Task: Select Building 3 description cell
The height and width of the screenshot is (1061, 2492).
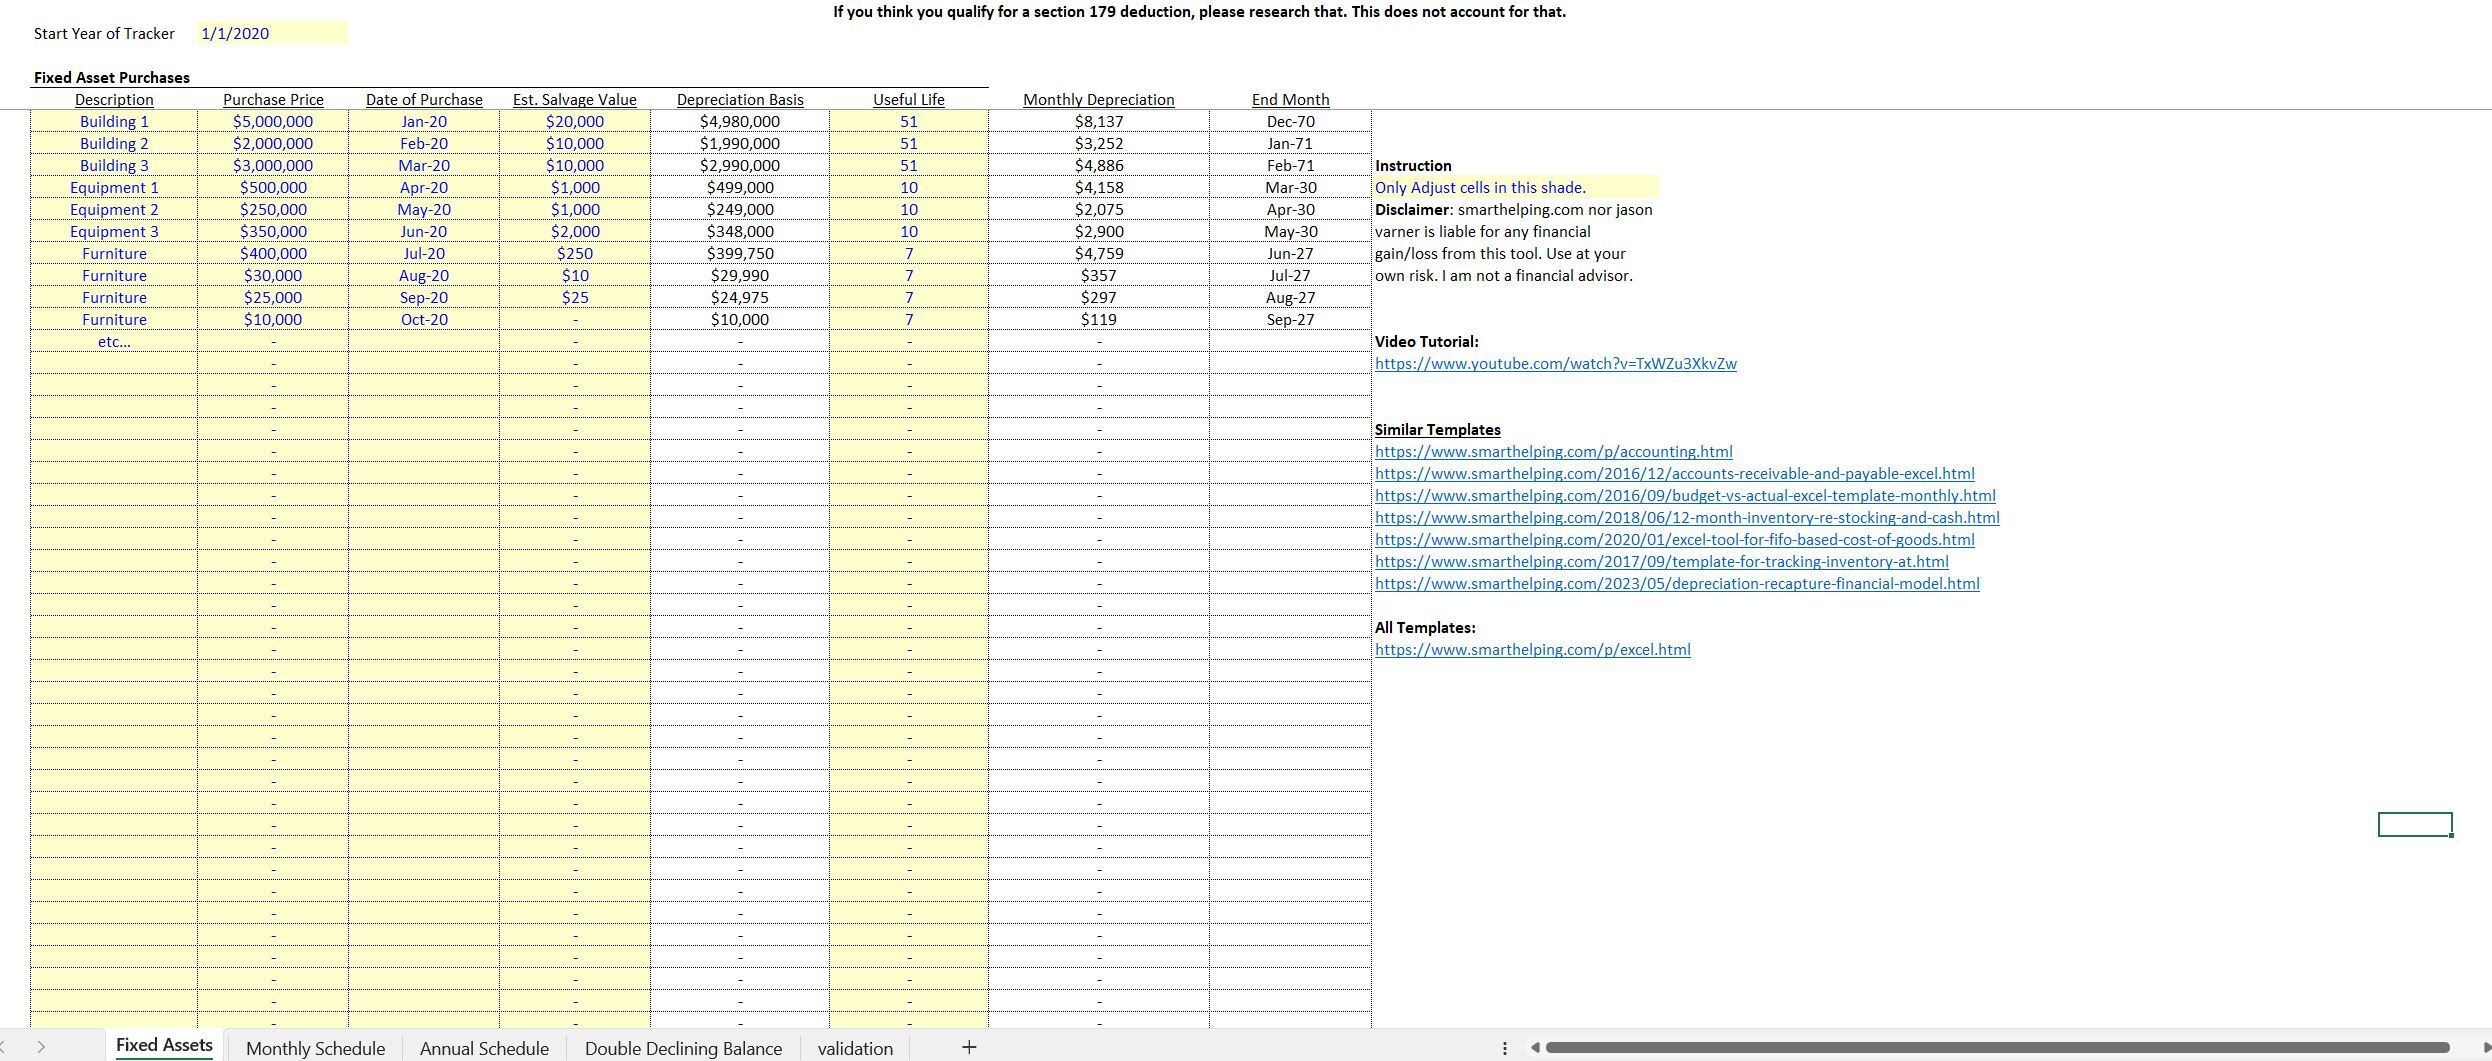Action: 114,166
